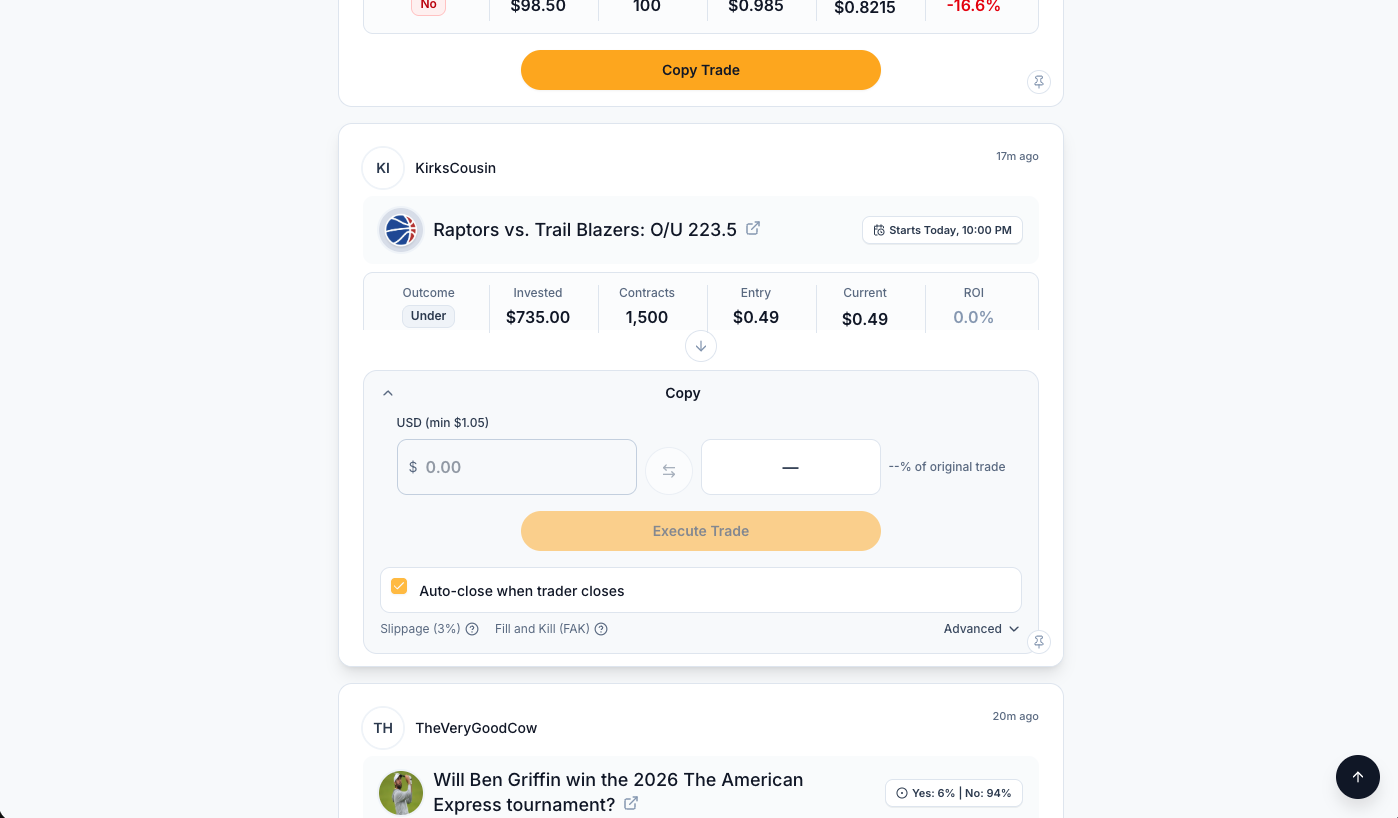Open TheVeryGoodCow's golfer avatar
The image size is (1398, 818).
pyautogui.click(x=401, y=792)
